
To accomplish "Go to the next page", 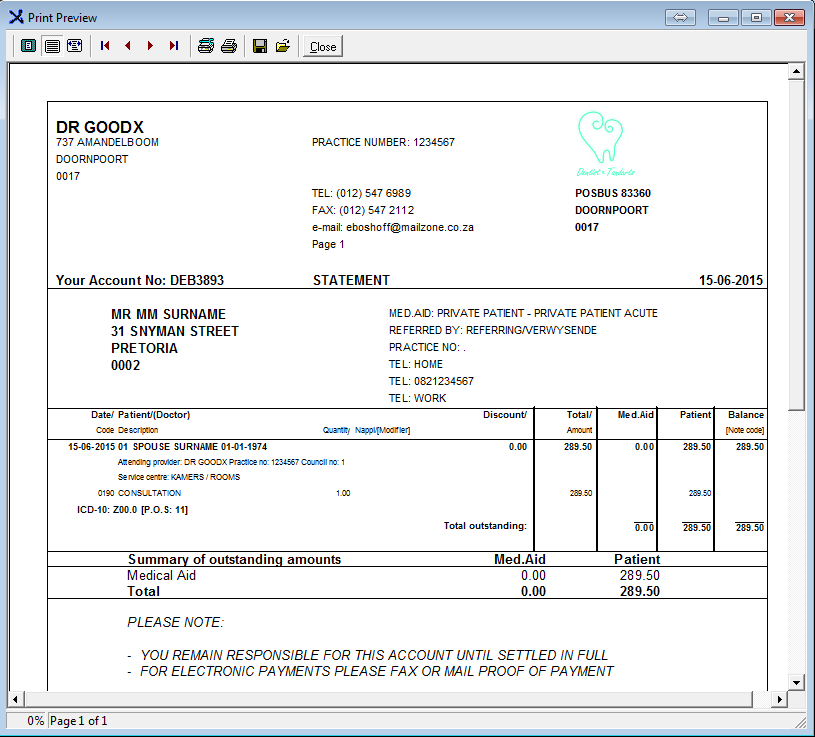I will (151, 46).
